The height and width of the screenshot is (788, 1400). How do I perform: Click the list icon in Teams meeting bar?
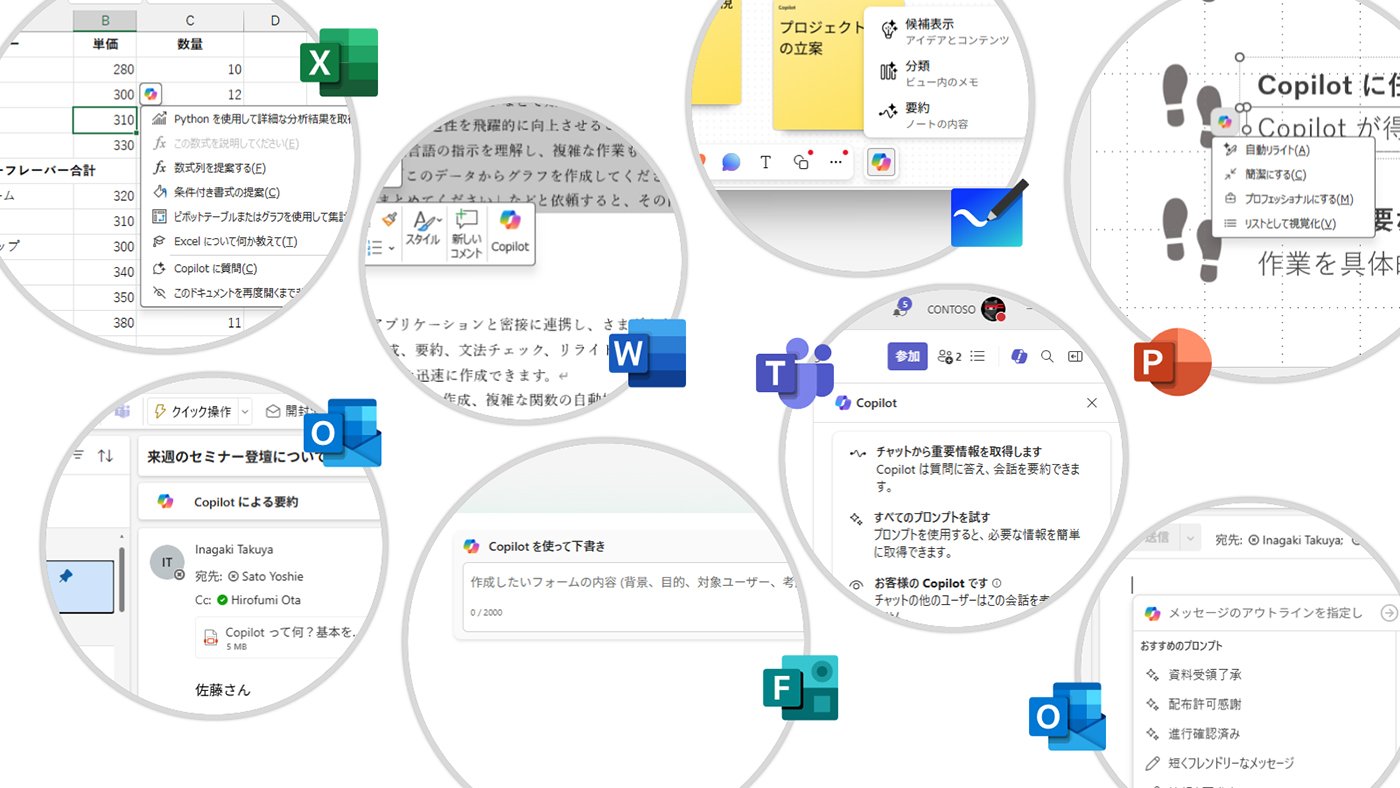(x=979, y=356)
